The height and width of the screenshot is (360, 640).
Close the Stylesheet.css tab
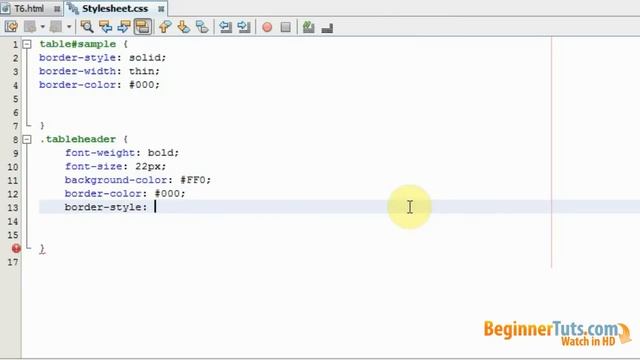pyautogui.click(x=161, y=9)
